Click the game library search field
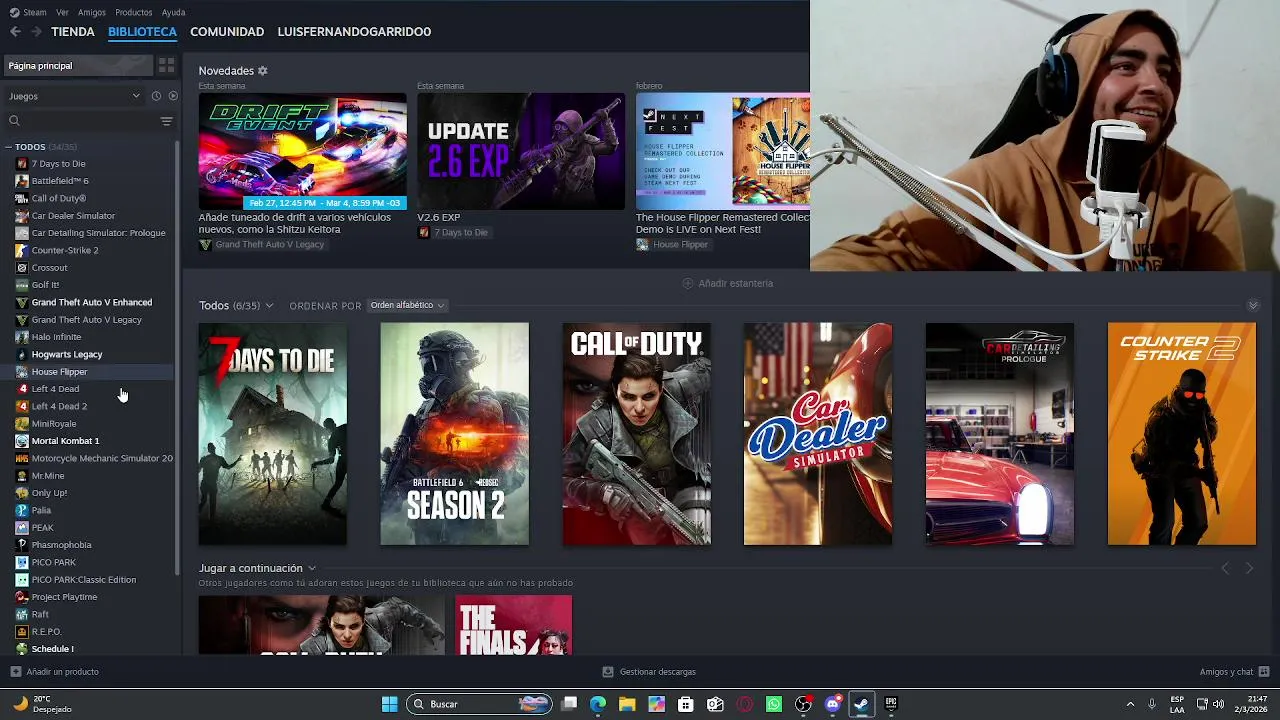1280x720 pixels. [82, 121]
